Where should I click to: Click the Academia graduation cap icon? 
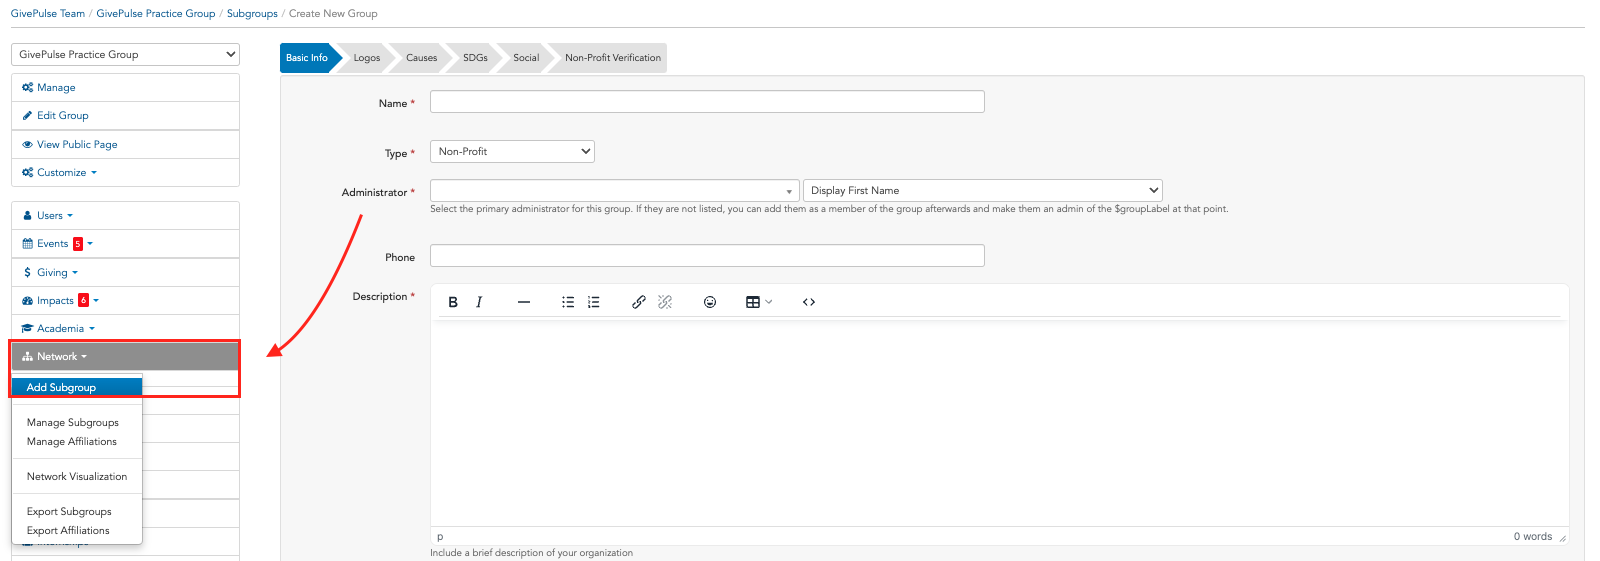point(28,328)
